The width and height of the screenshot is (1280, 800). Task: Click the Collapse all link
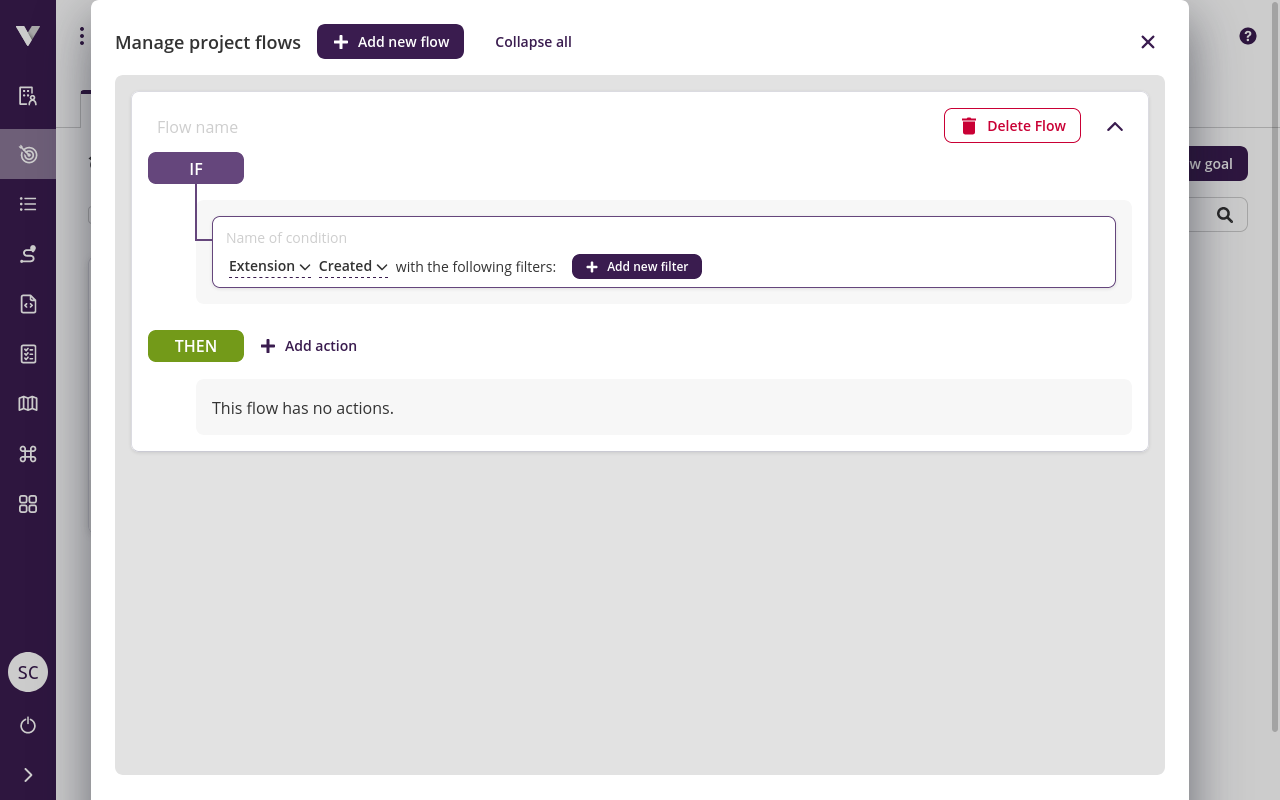coord(533,42)
